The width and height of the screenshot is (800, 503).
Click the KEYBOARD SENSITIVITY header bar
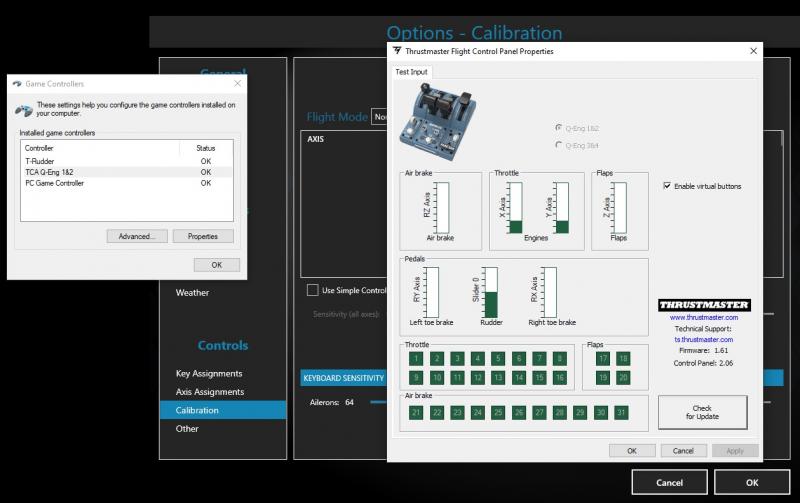click(x=542, y=378)
